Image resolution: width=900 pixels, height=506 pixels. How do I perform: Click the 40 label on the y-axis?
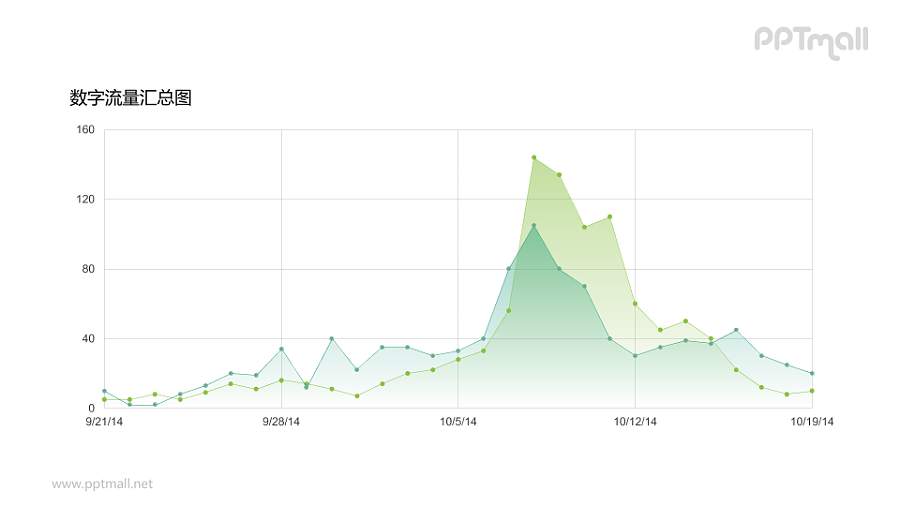[88, 339]
